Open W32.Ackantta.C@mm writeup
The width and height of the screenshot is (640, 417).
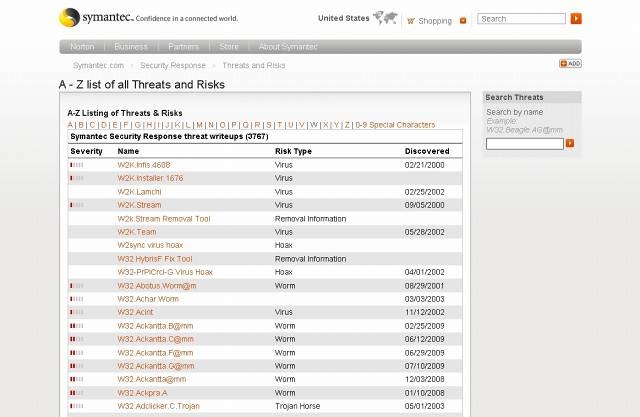(x=156, y=339)
